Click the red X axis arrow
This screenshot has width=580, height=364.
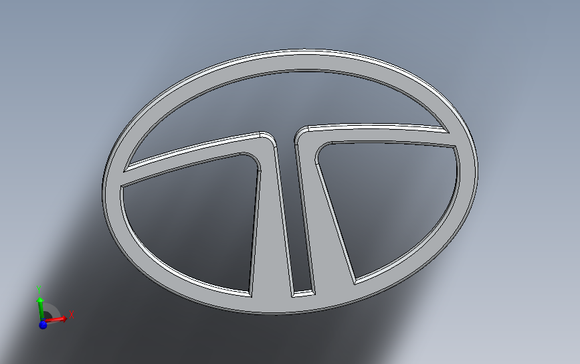[x=56, y=319]
